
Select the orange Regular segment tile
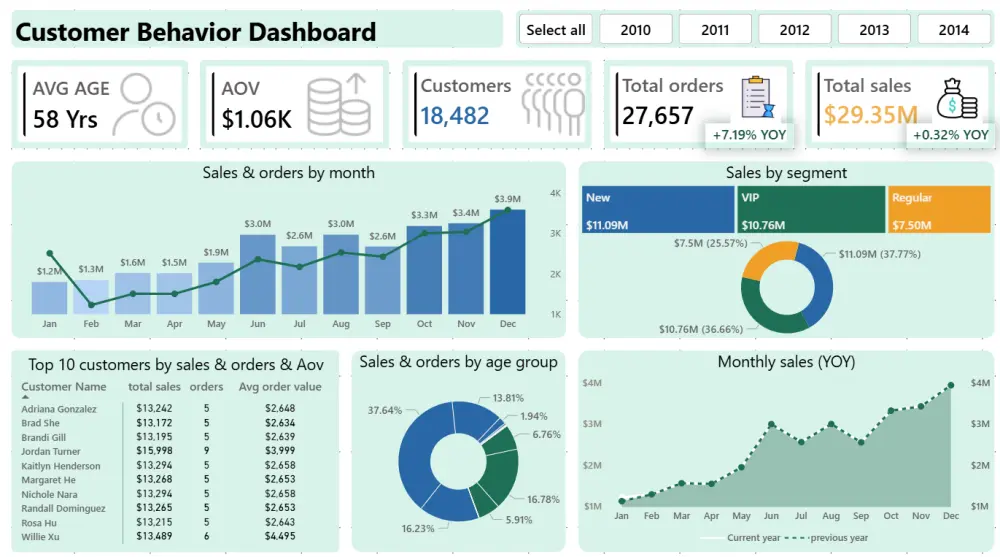(x=939, y=209)
